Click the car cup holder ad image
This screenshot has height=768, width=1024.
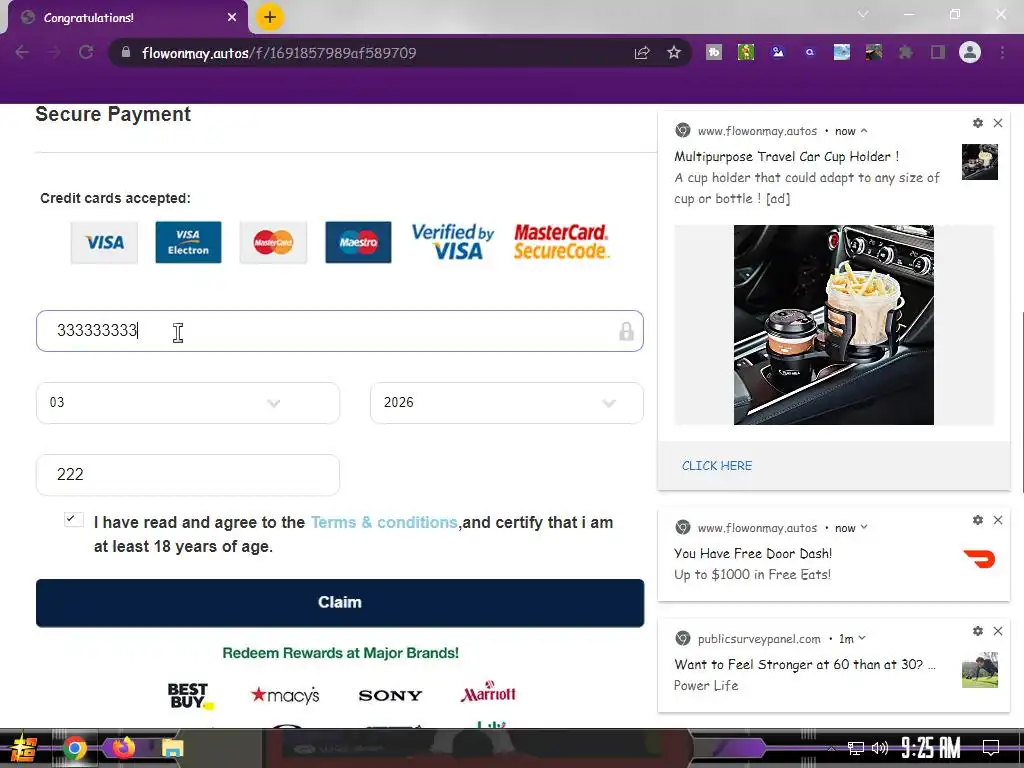[834, 325]
